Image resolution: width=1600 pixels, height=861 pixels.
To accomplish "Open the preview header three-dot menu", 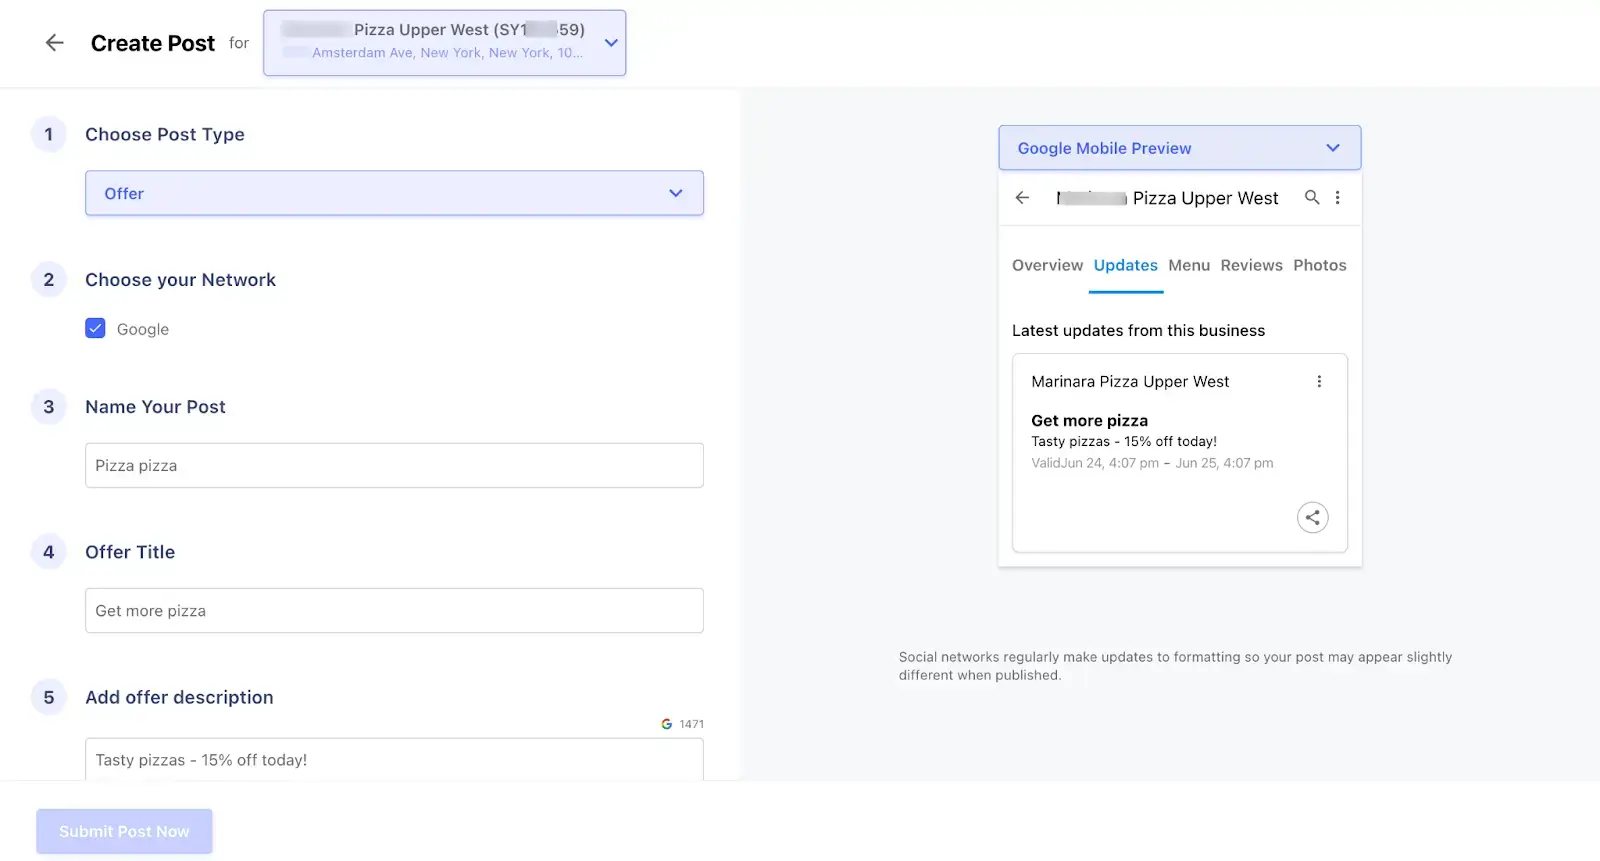I will coord(1338,197).
